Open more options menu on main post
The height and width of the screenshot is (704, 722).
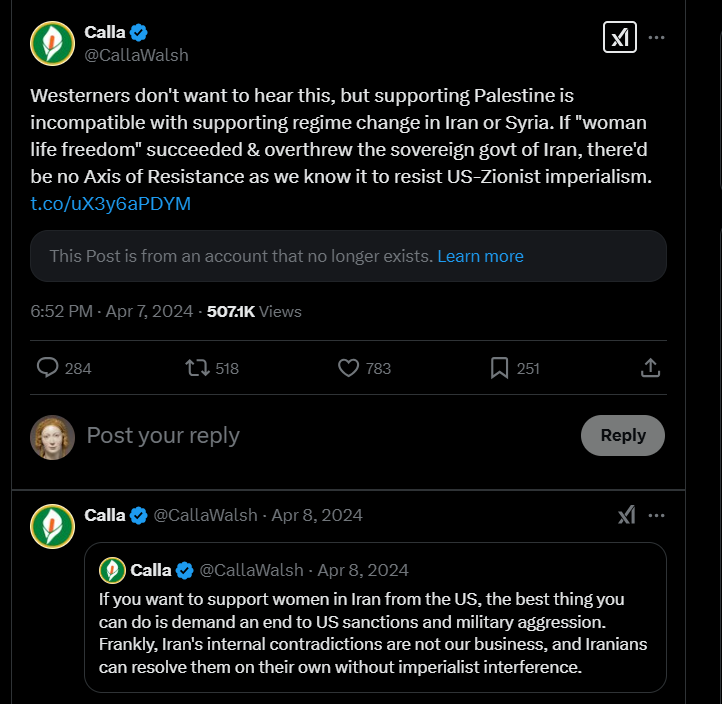(656, 37)
